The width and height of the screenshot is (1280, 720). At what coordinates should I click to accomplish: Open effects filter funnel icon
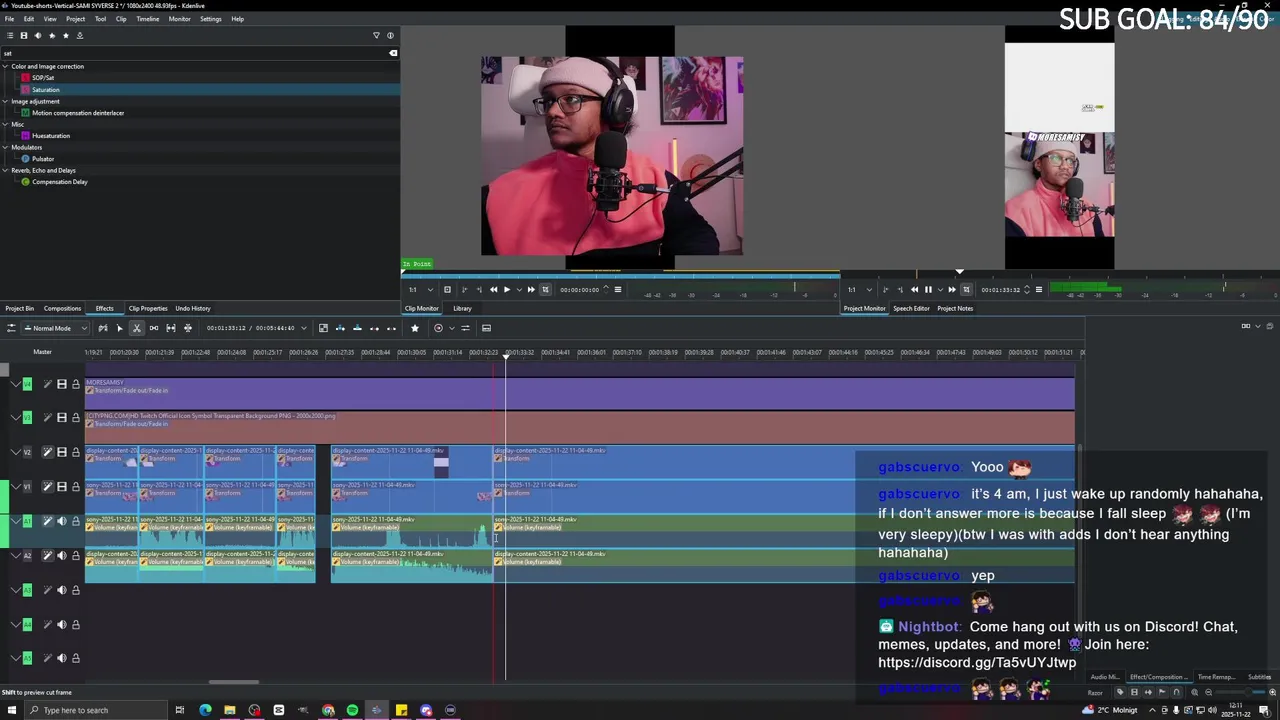point(377,35)
